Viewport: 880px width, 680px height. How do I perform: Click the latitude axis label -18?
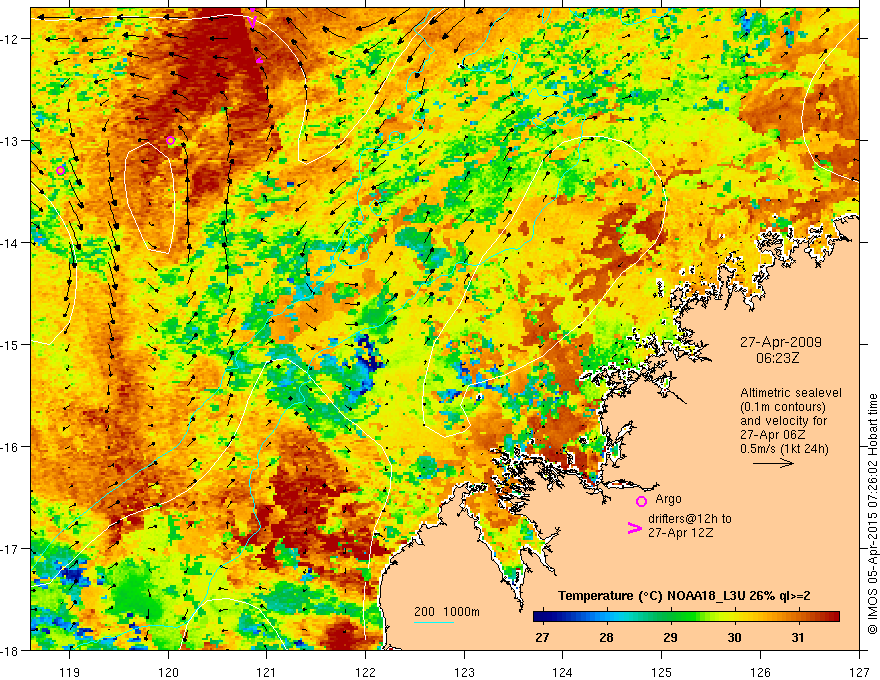[x=10, y=650]
